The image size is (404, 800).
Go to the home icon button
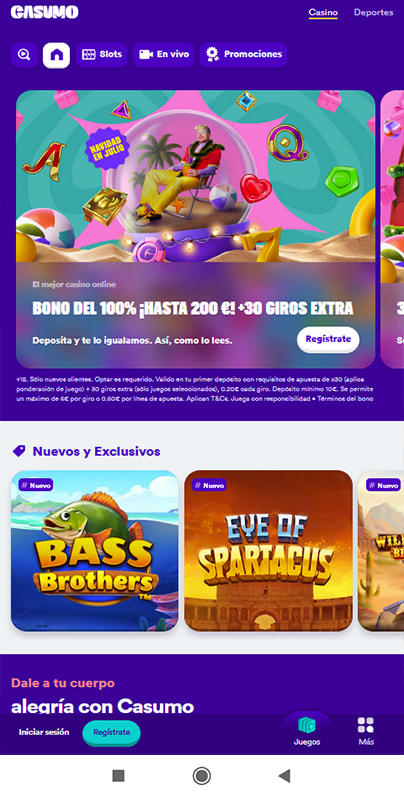[56, 55]
